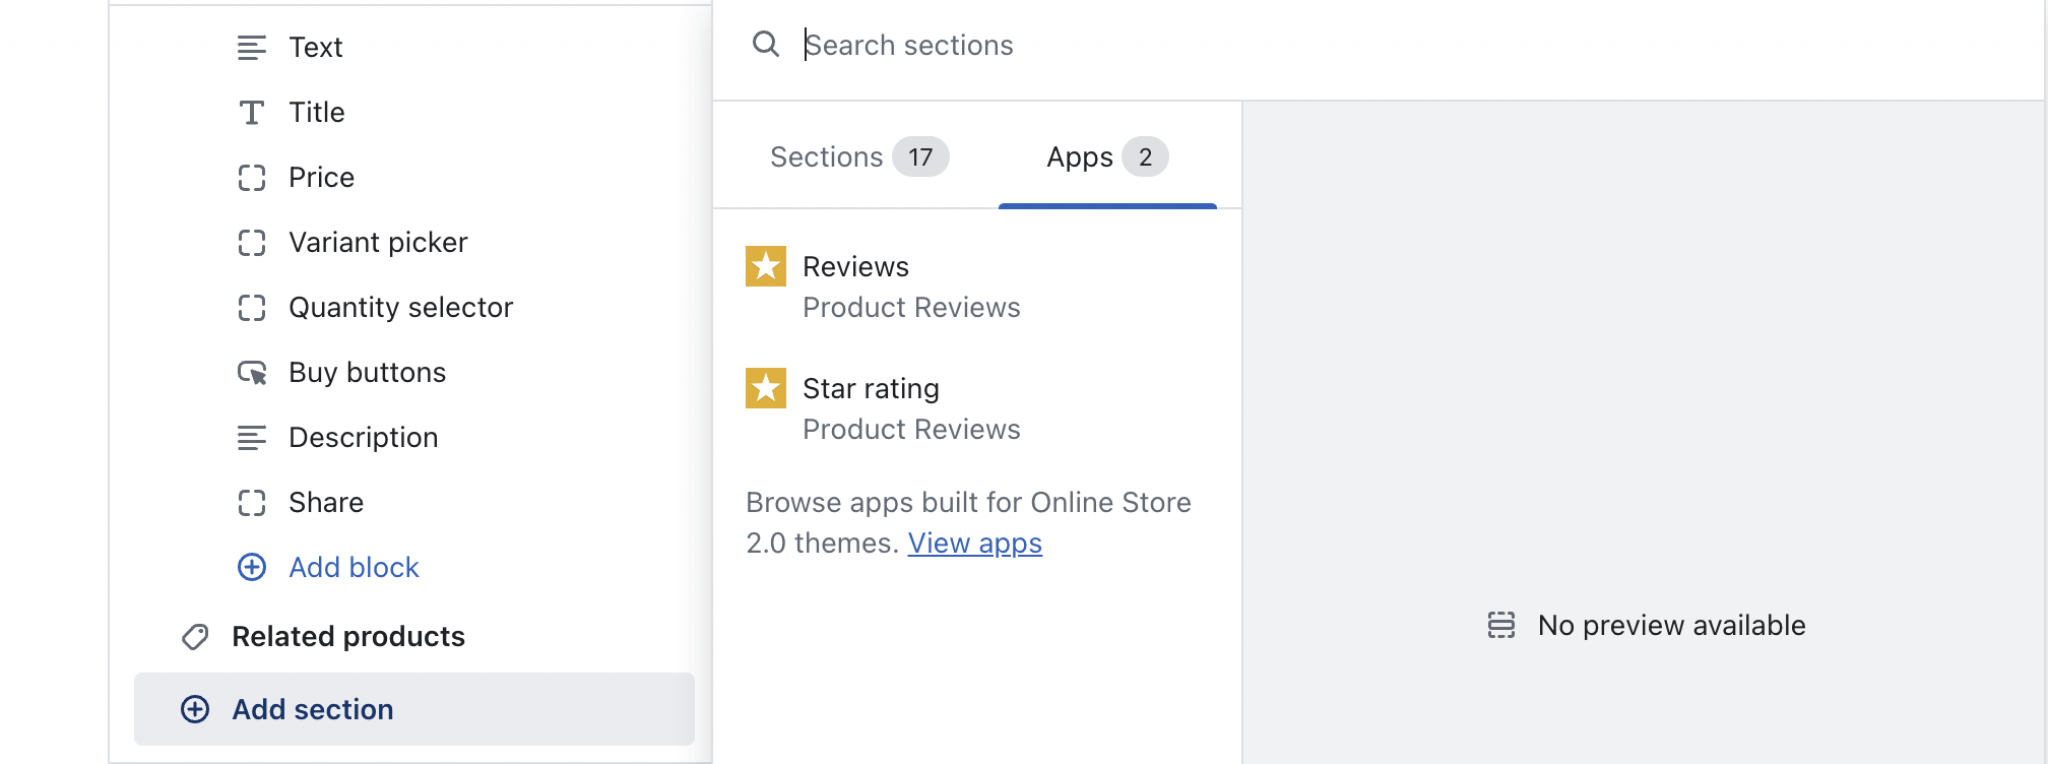
Task: Click the plus circle icon for Add block
Action: point(252,567)
